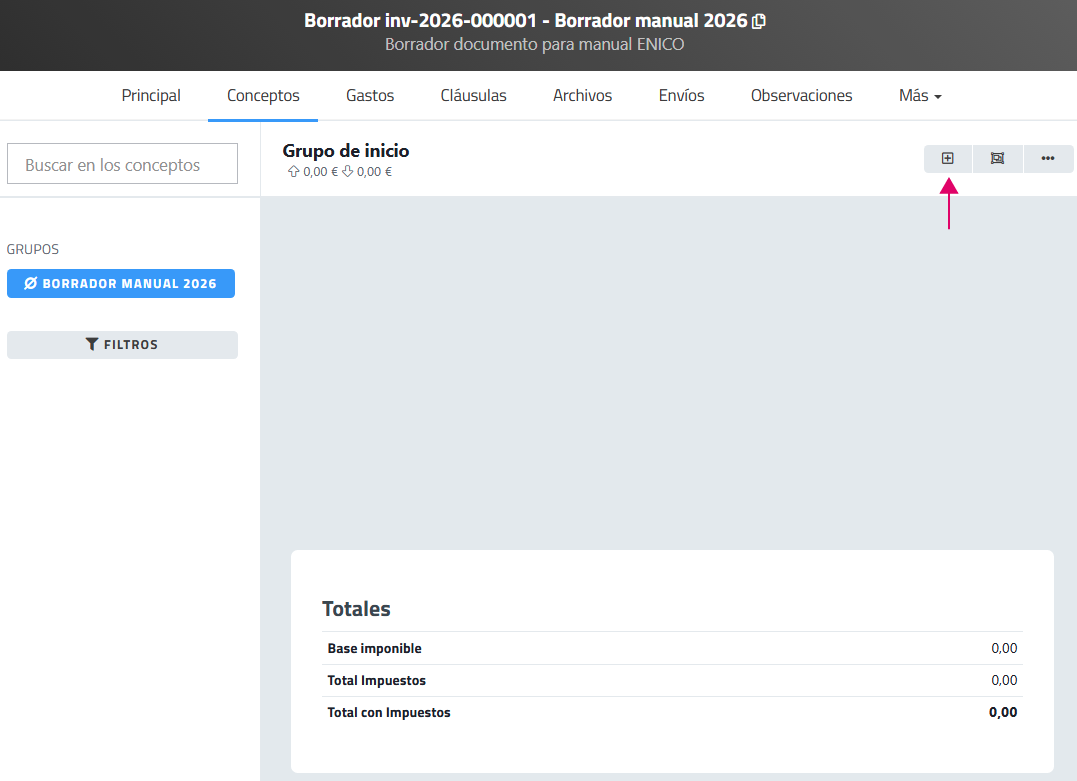This screenshot has height=781, width=1077.
Task: Switch to the Principal tab
Action: click(x=151, y=96)
